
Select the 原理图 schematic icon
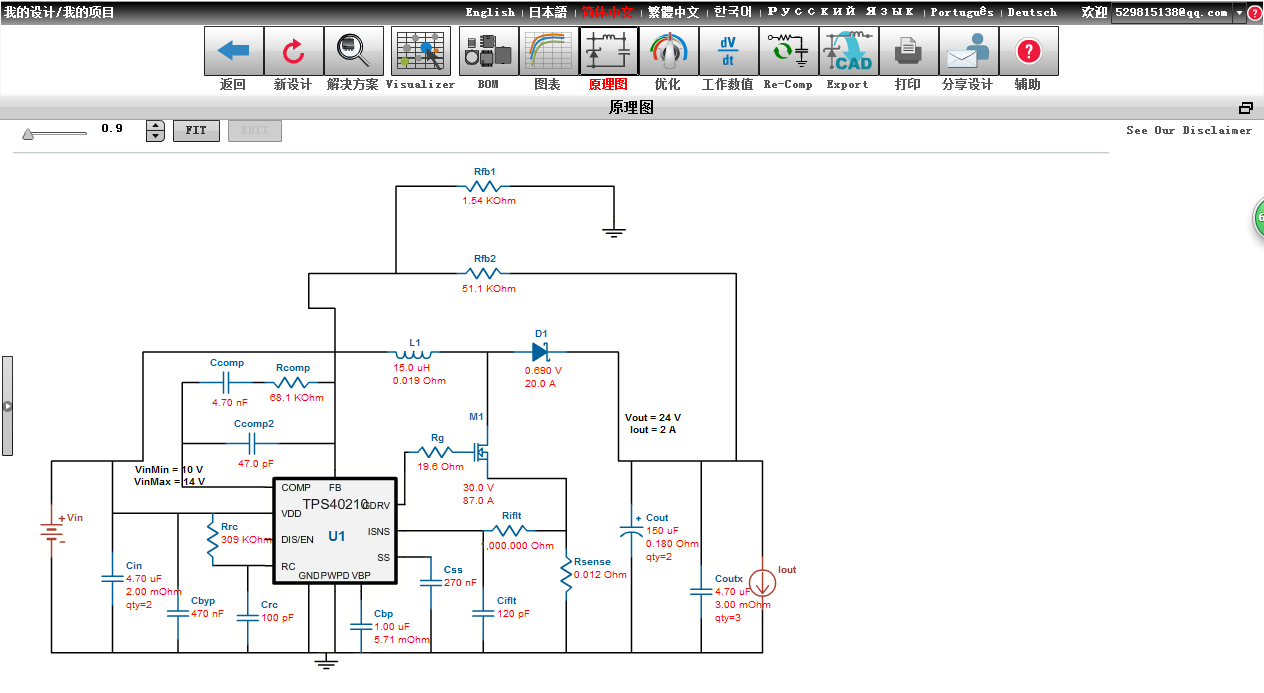click(608, 51)
